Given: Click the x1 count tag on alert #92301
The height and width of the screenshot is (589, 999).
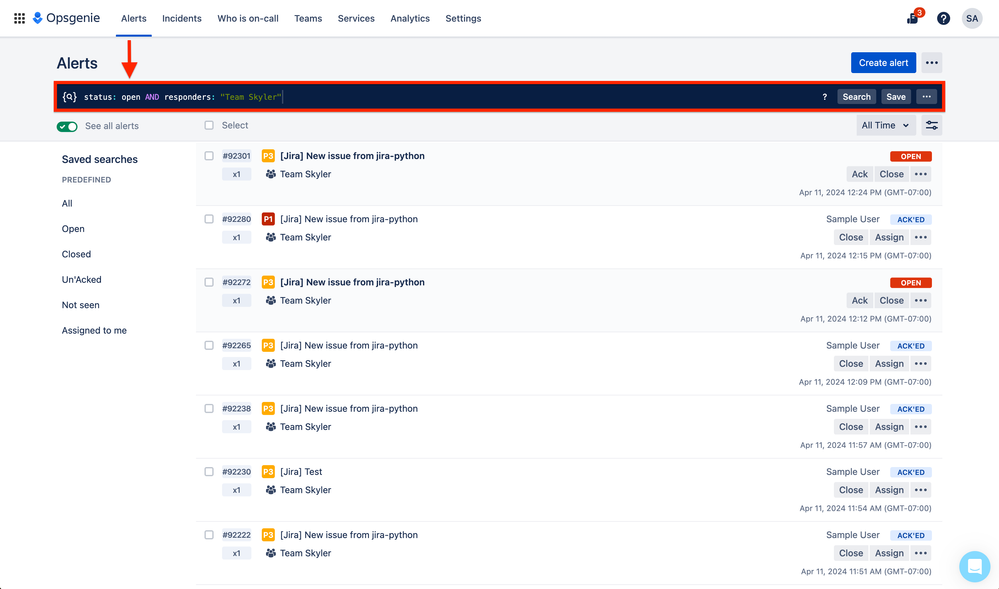Looking at the screenshot, I should [236, 174].
